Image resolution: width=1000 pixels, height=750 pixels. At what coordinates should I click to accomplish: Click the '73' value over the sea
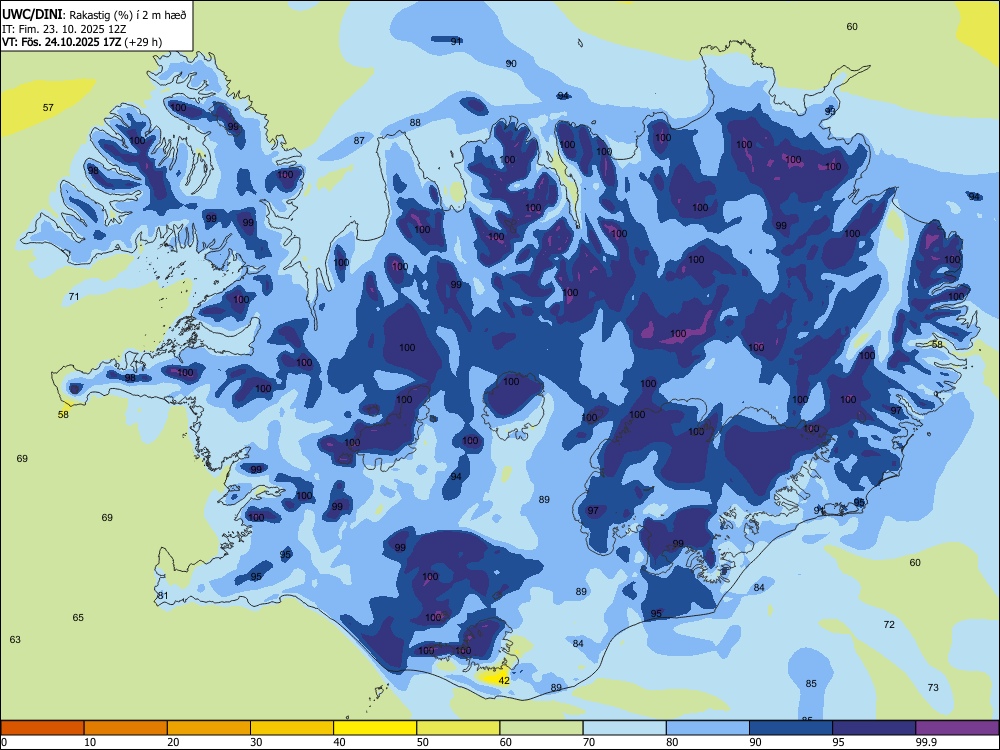coord(933,688)
